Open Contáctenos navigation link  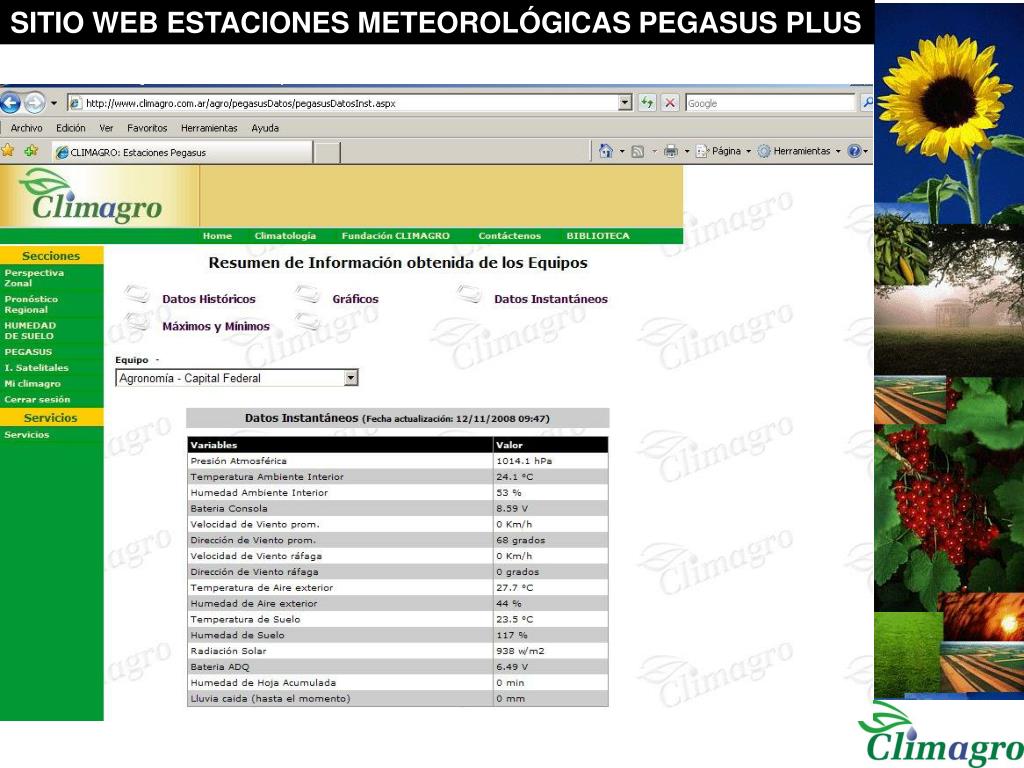click(x=509, y=236)
